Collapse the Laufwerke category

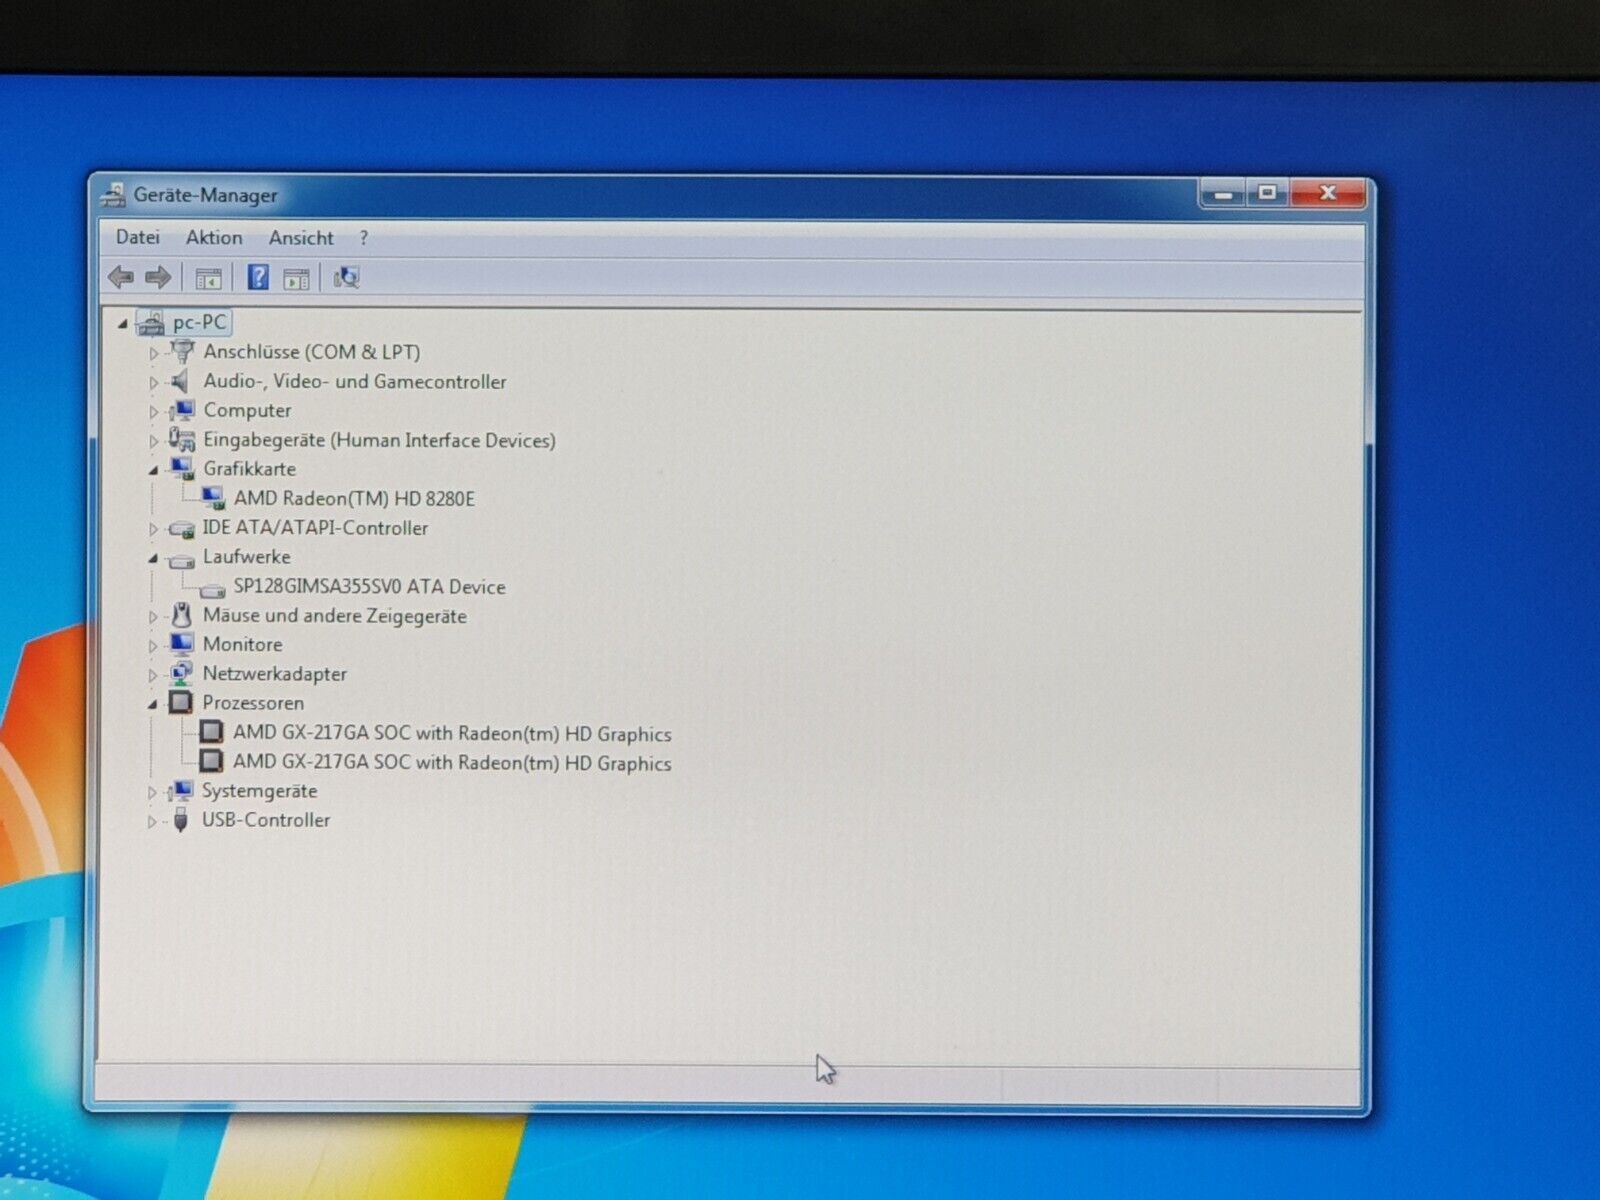pyautogui.click(x=153, y=558)
